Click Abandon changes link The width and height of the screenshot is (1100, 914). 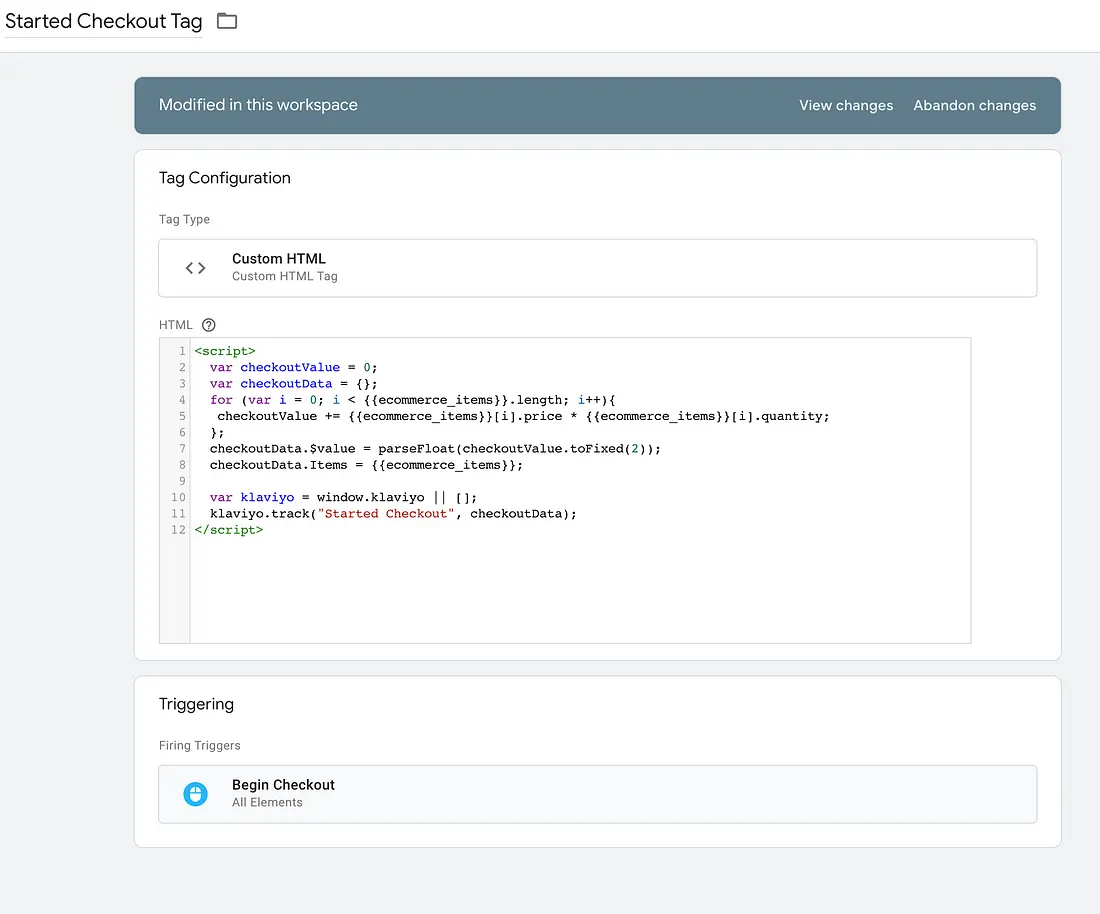coord(974,105)
